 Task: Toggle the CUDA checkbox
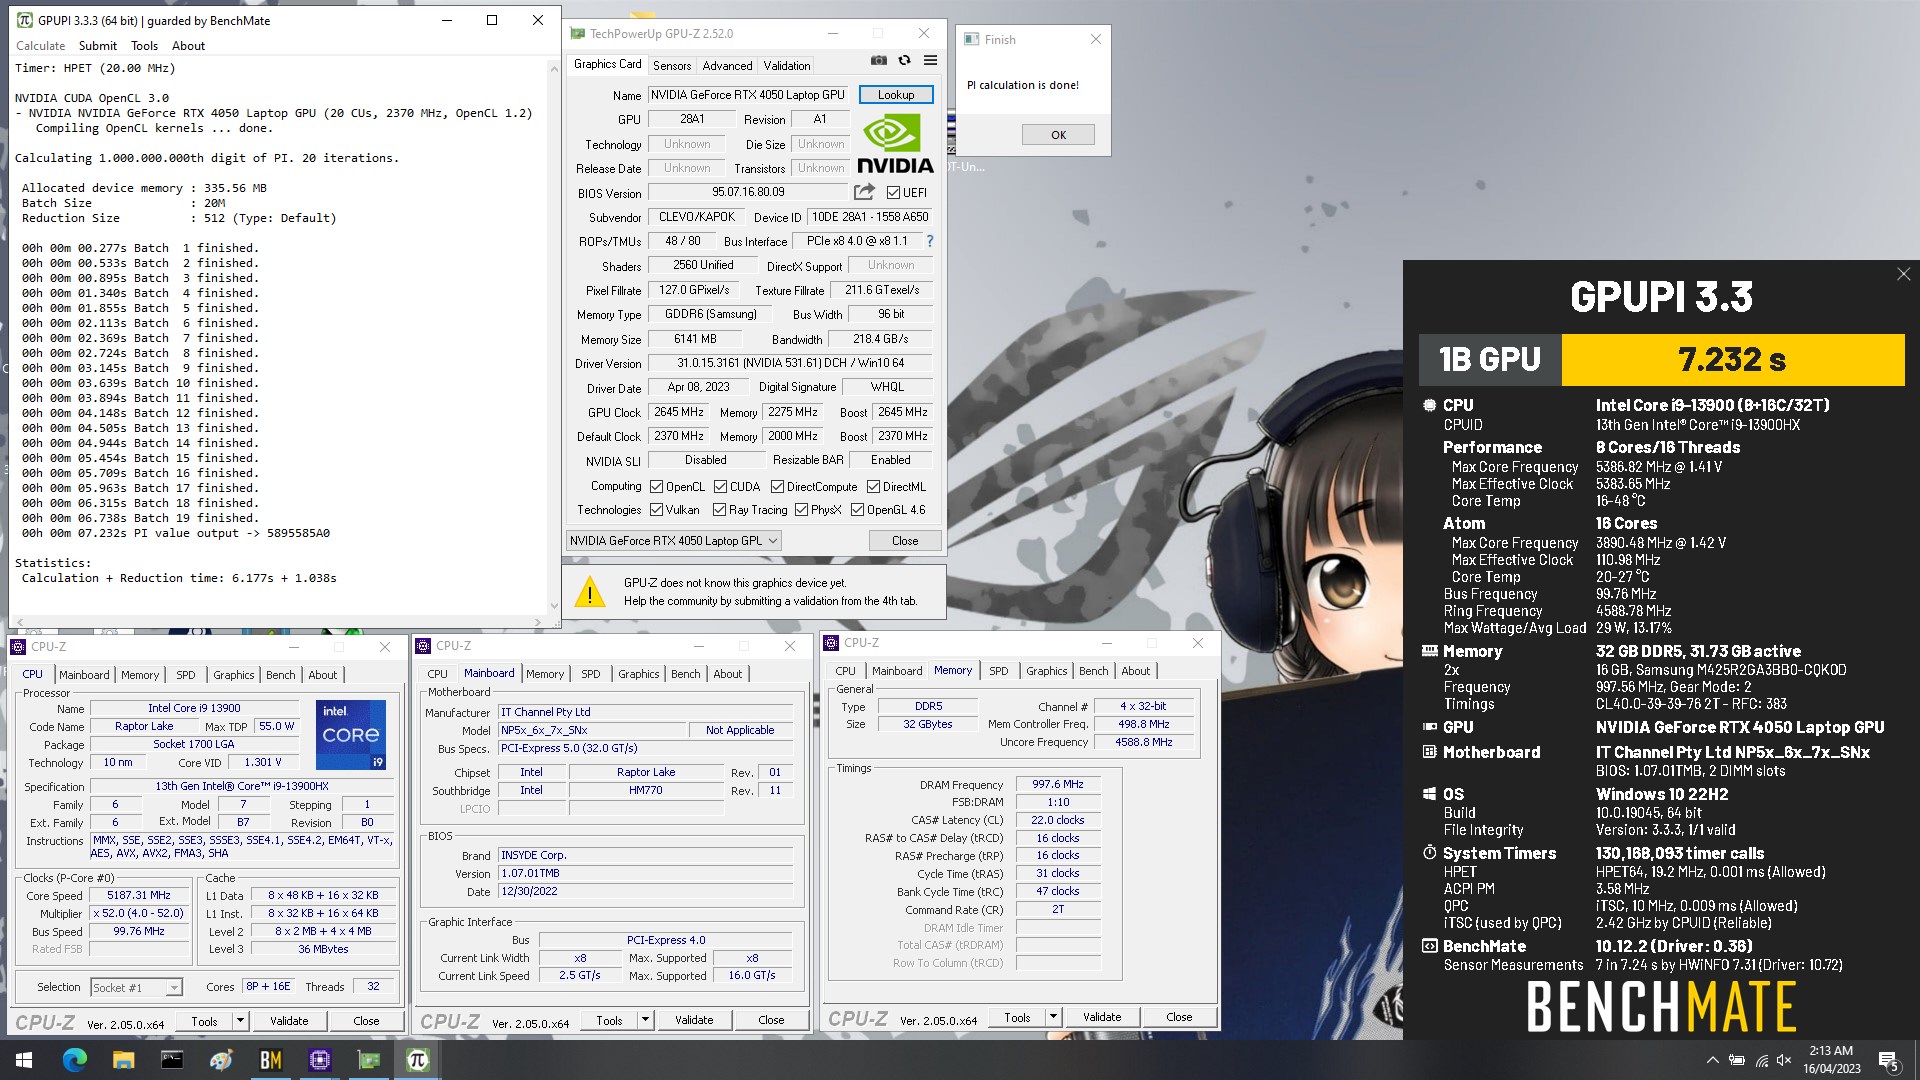720,487
